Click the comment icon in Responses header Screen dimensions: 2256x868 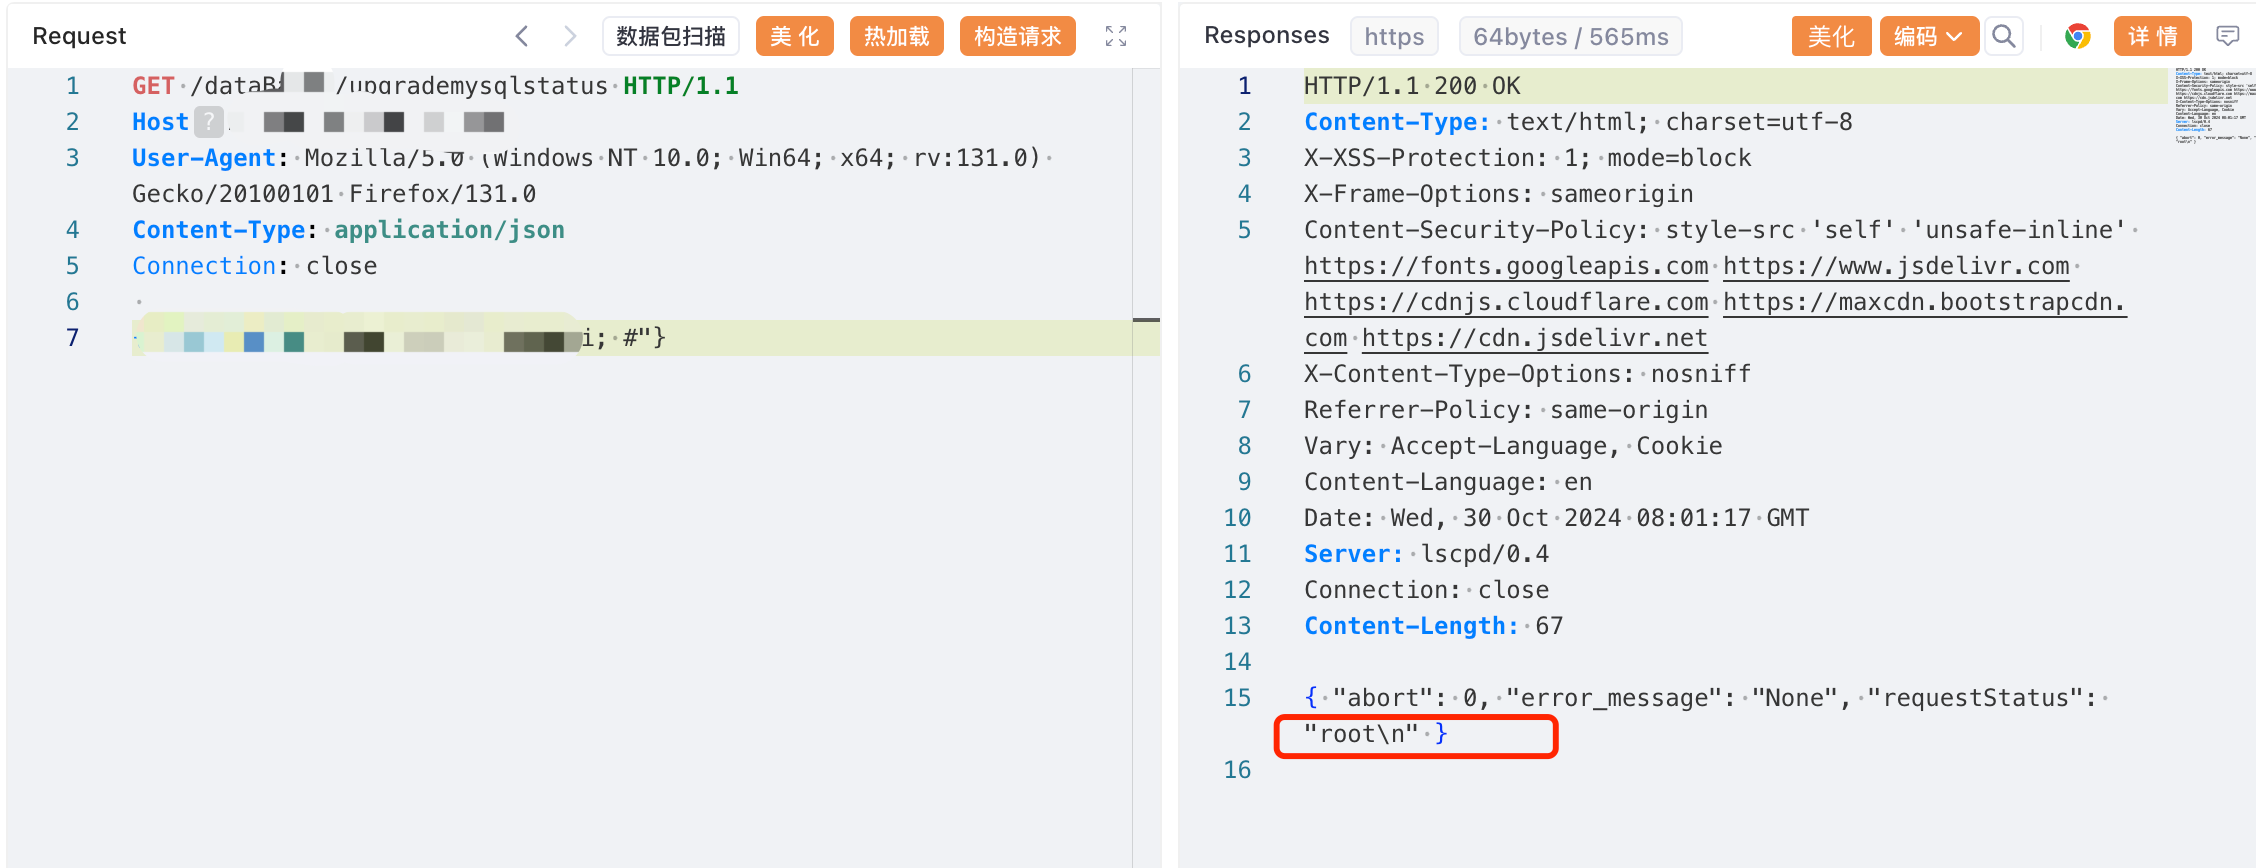tap(2228, 36)
